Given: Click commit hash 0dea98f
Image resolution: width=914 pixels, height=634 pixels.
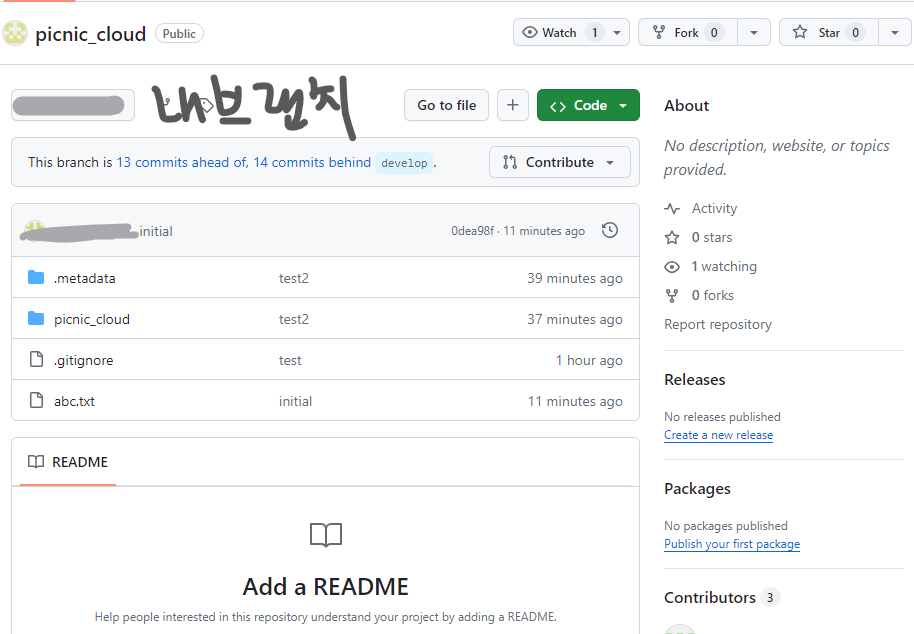Looking at the screenshot, I should (x=473, y=231).
